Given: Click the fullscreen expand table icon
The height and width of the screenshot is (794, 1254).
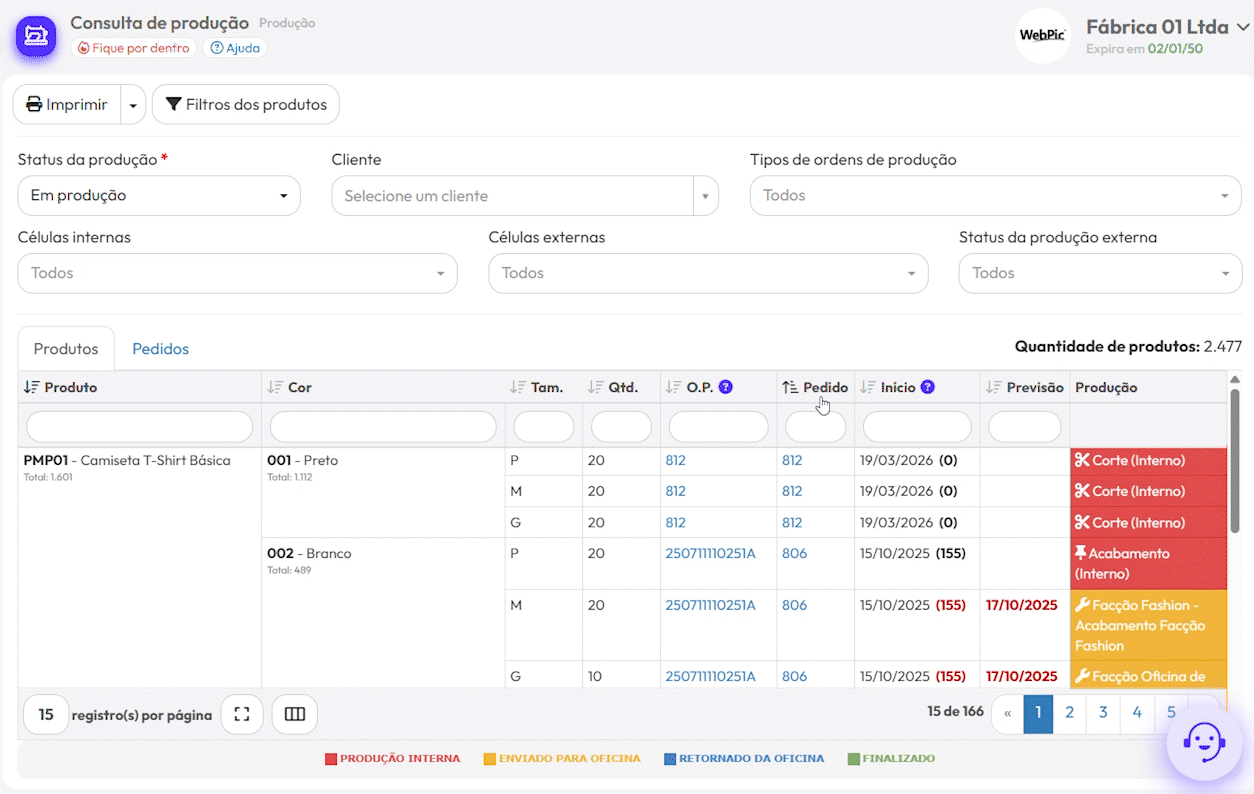Looking at the screenshot, I should click(x=241, y=715).
